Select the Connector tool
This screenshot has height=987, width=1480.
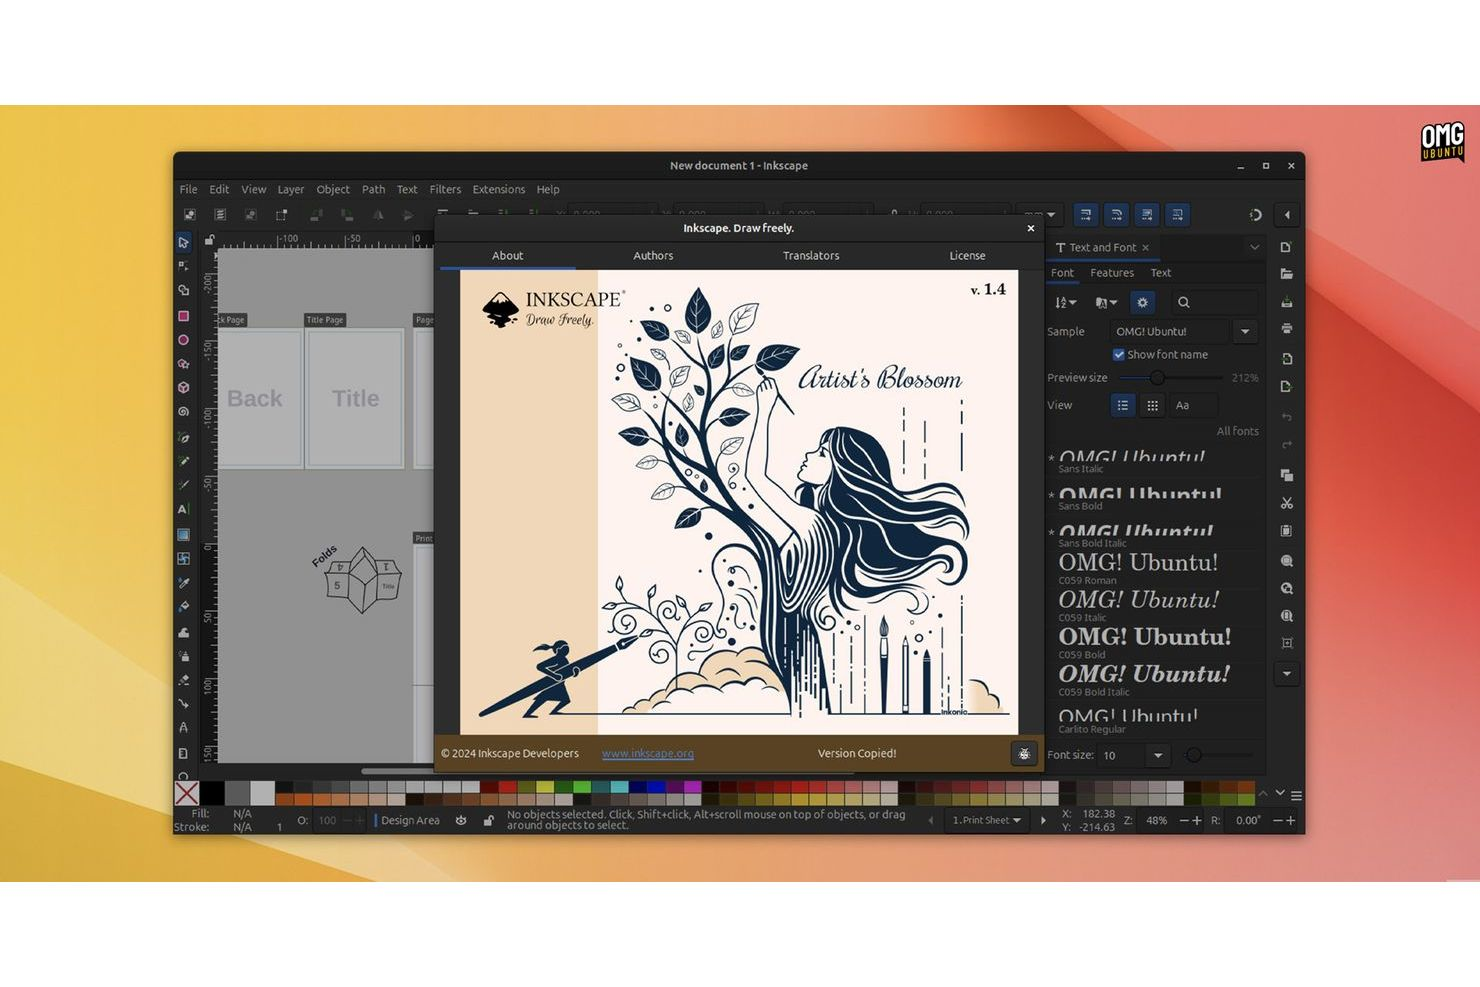[x=183, y=703]
